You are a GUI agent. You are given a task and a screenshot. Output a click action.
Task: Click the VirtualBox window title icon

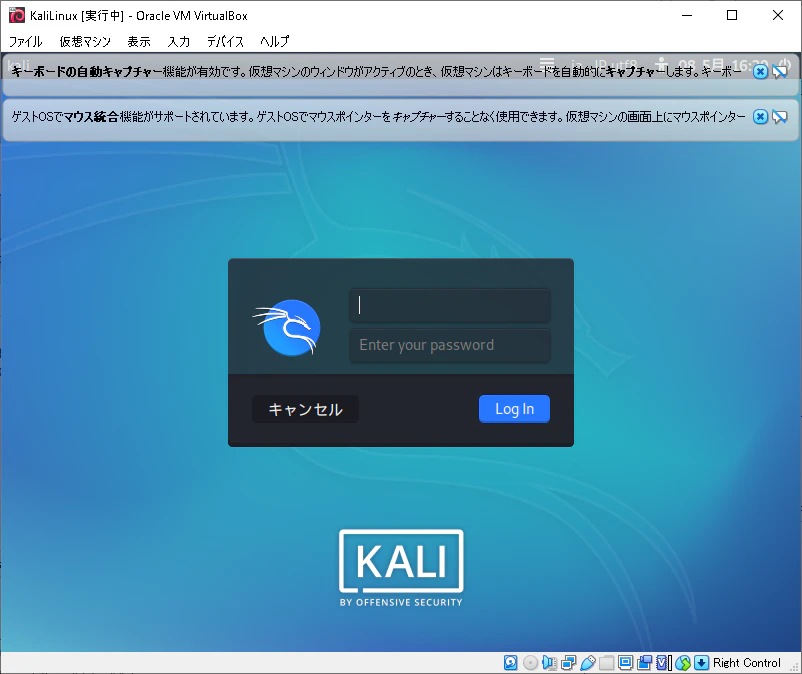[x=17, y=15]
